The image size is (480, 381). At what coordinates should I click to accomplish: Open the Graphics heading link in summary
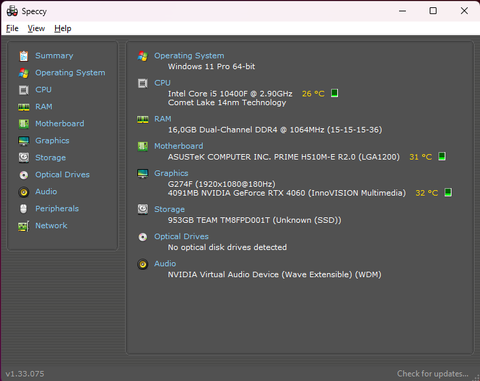click(171, 173)
